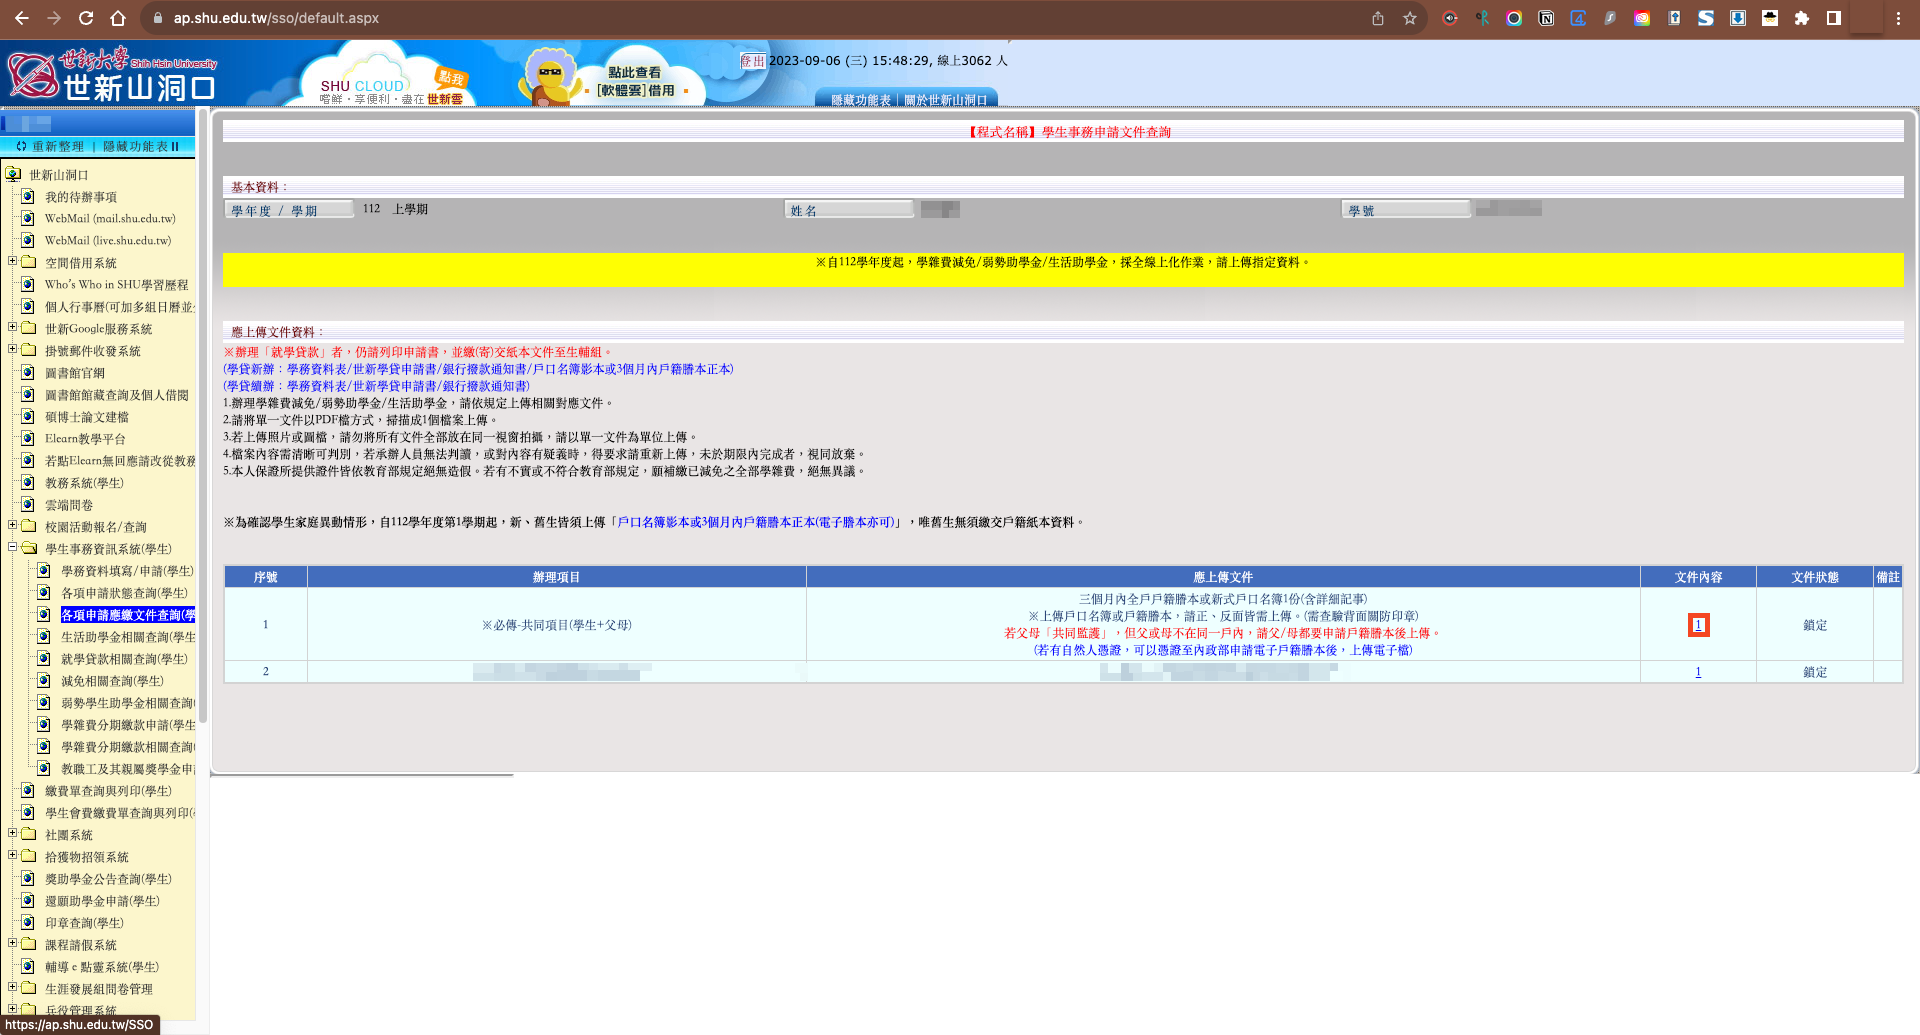Click folder icon beside 空間借用系統
The width and height of the screenshot is (1920, 1035).
point(28,262)
